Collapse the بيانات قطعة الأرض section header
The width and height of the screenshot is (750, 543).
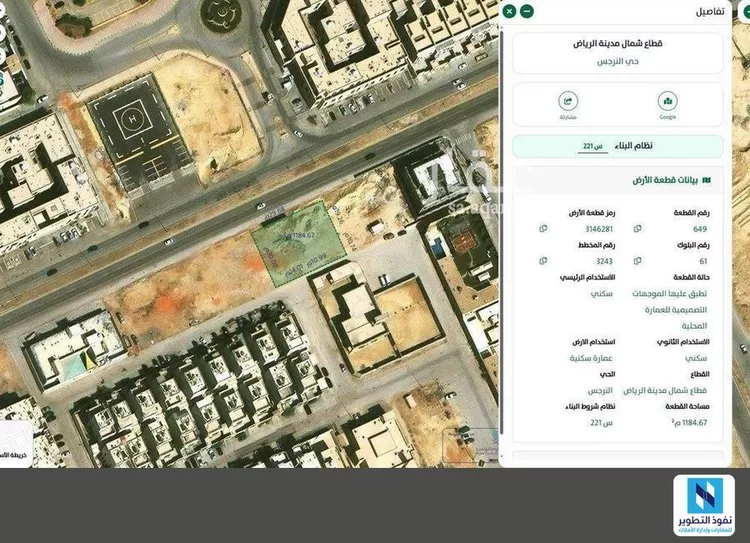618,180
